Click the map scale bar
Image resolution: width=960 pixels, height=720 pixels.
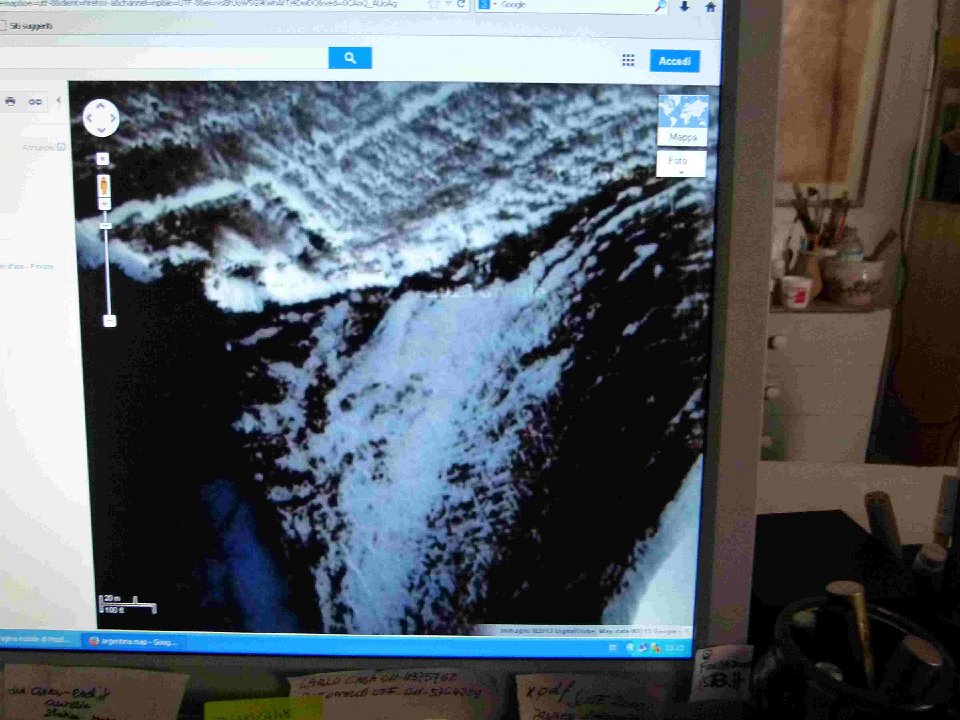tap(127, 604)
